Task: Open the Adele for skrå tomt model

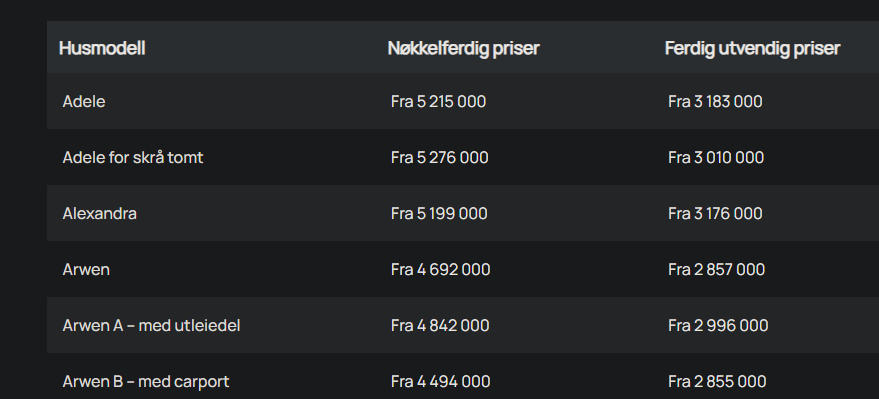Action: point(133,157)
